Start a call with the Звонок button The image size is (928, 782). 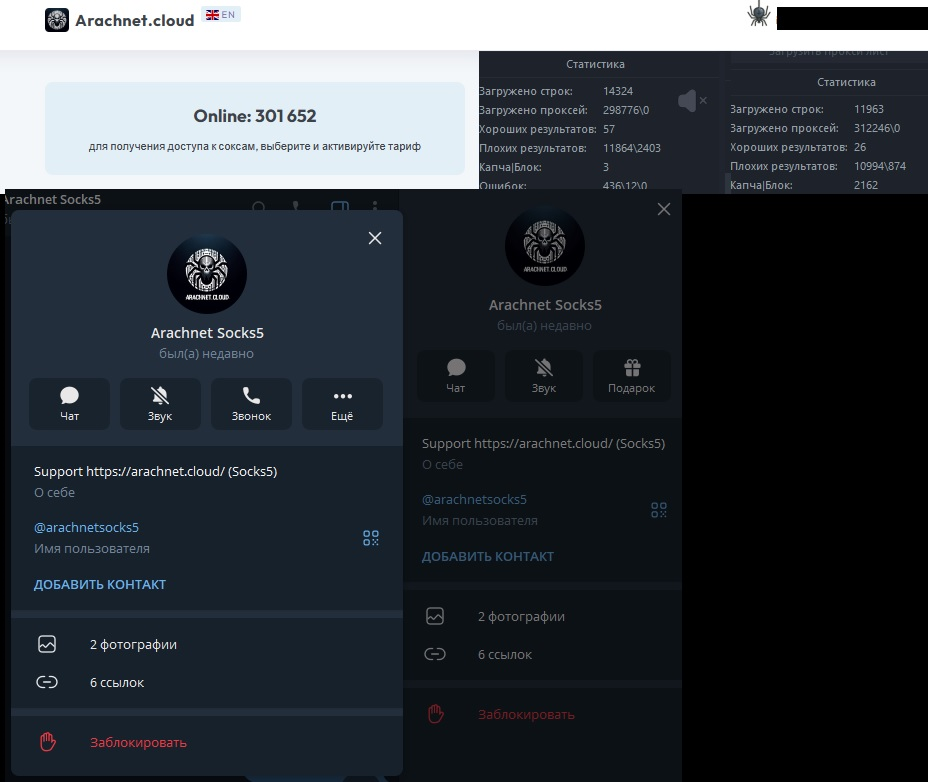(x=251, y=404)
